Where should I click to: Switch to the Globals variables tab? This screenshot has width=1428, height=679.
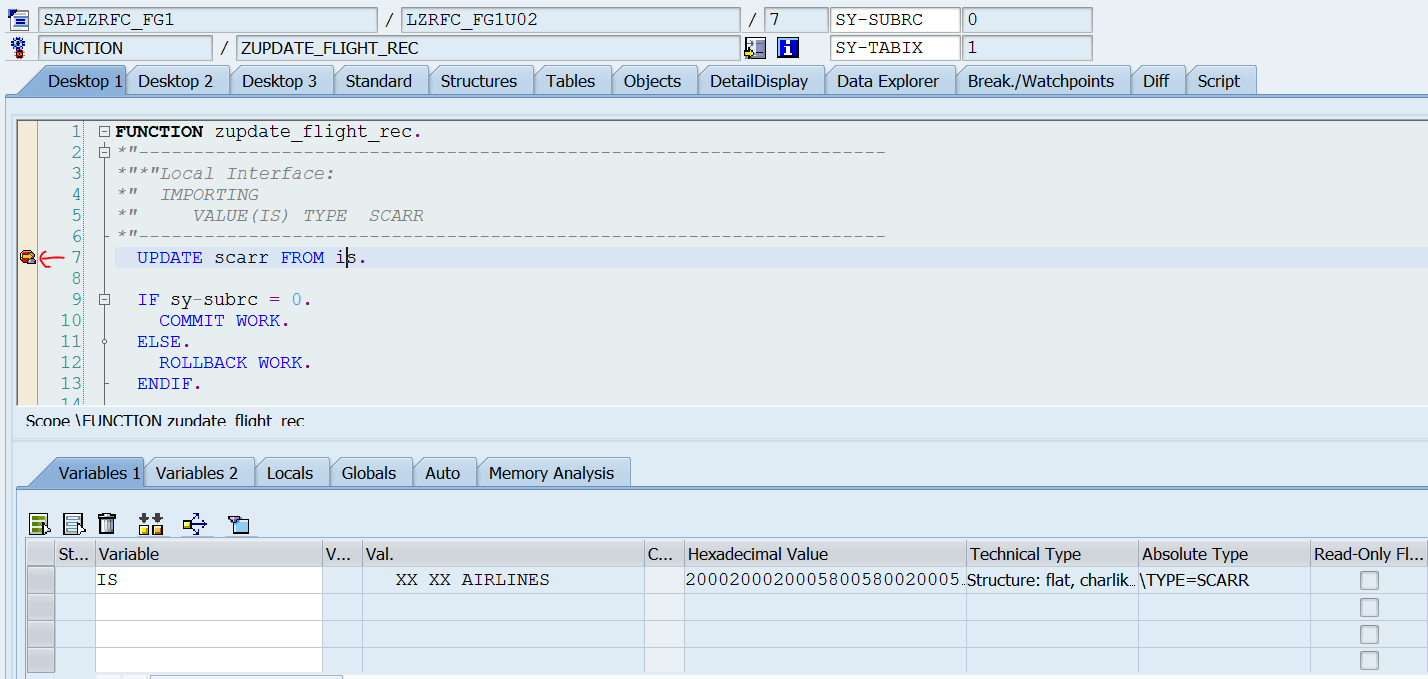point(371,472)
